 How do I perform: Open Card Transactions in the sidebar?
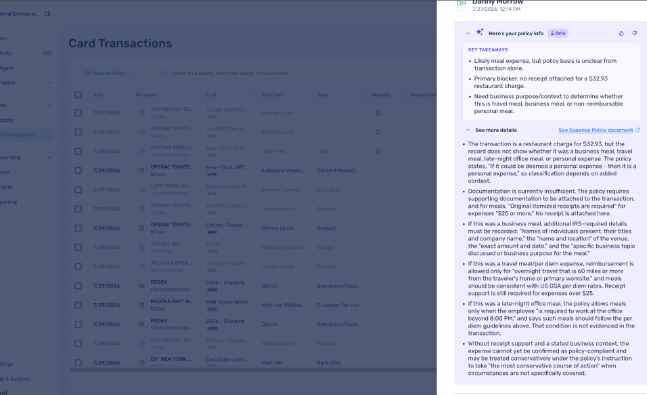pos(19,135)
